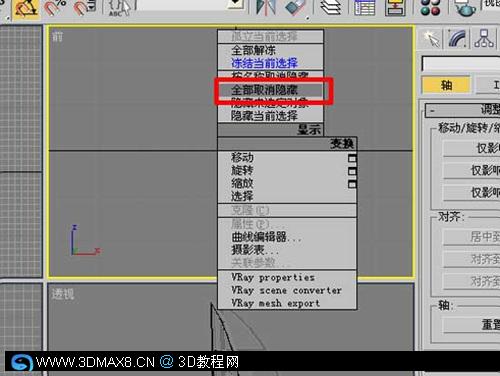Open VRay scene converter
This screenshot has width=500, height=376.
286,290
